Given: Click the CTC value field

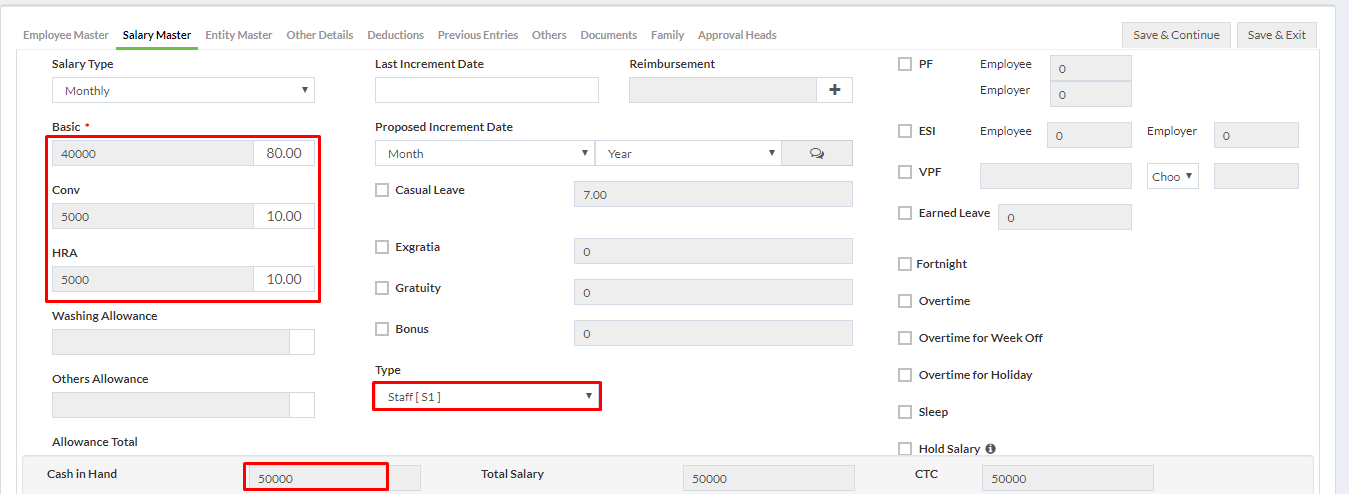Looking at the screenshot, I should pyautogui.click(x=1068, y=478).
